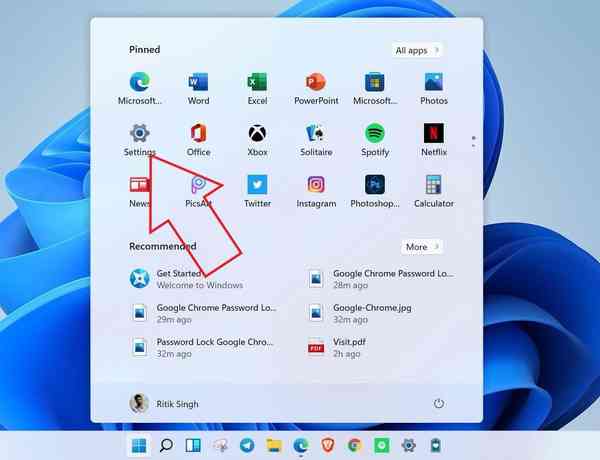The image size is (600, 460).
Task: Launch the Netflix app
Action: click(434, 140)
